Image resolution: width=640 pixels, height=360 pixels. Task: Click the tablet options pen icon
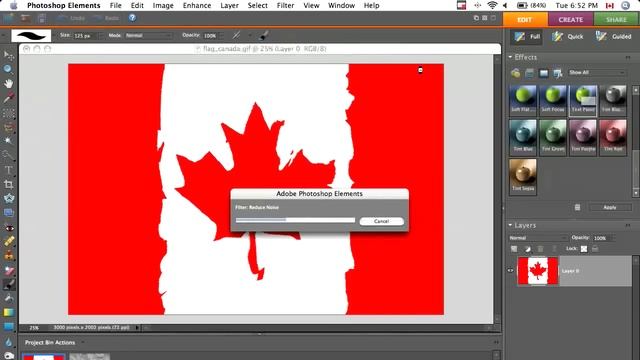[264, 36]
